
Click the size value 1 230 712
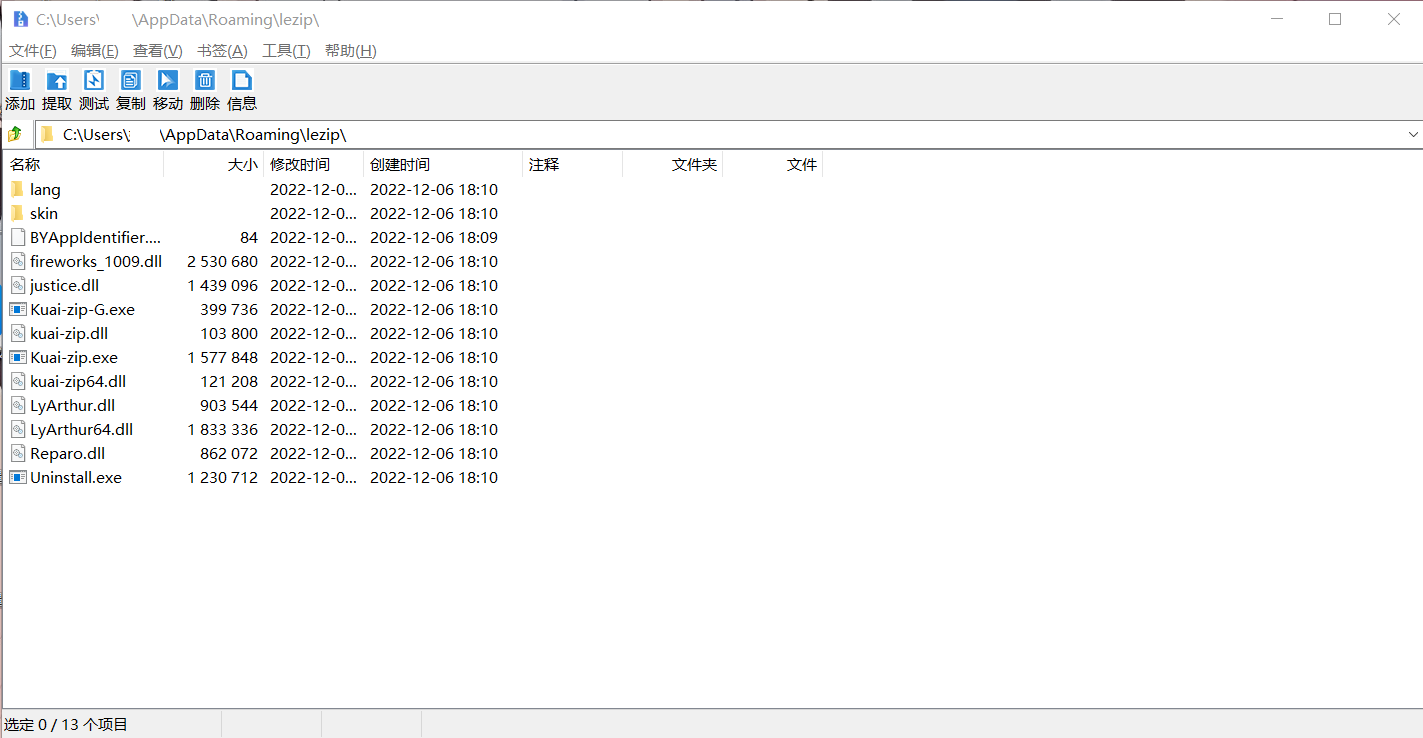pyautogui.click(x=222, y=477)
